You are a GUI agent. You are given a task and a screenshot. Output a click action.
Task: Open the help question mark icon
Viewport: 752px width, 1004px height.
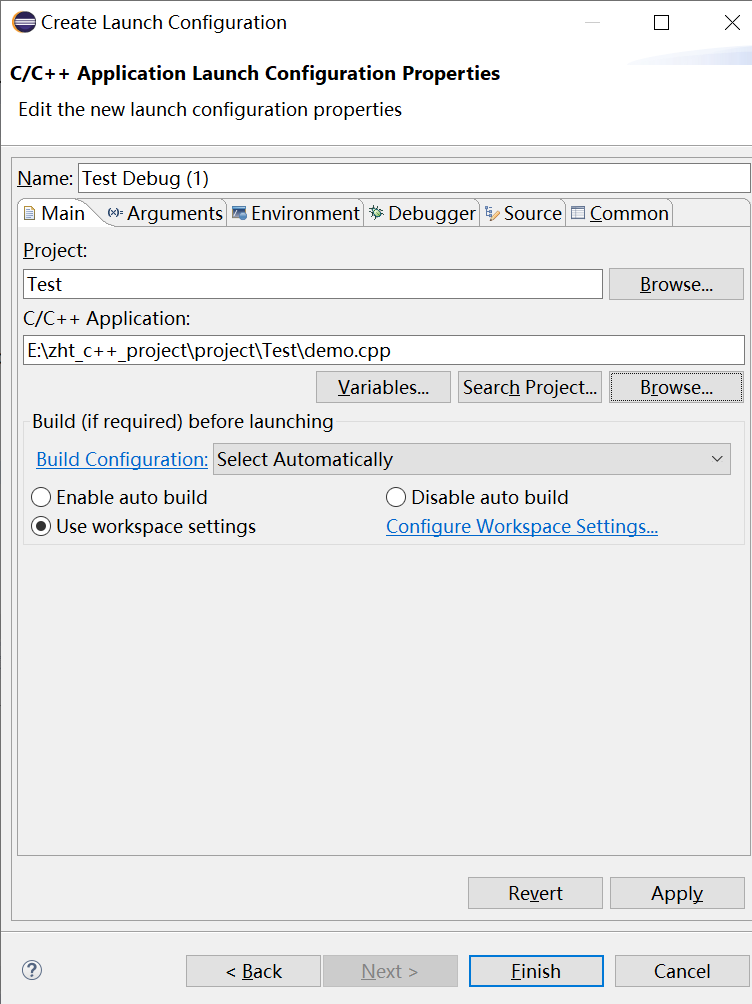coord(31,970)
